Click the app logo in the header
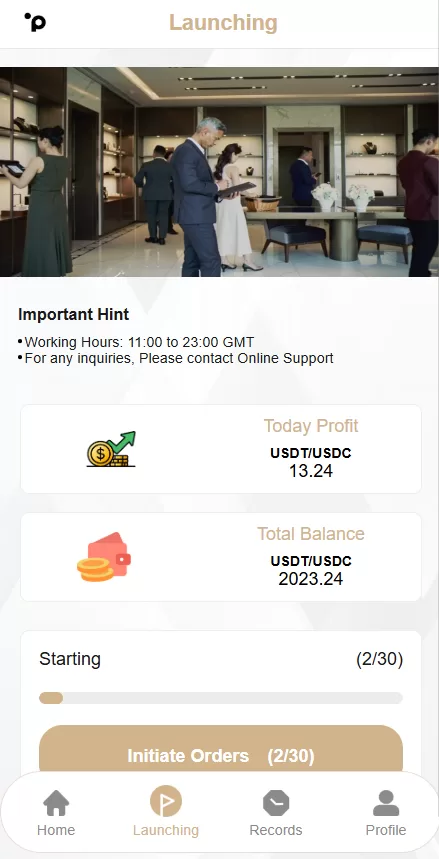This screenshot has width=439, height=859. coord(35,22)
